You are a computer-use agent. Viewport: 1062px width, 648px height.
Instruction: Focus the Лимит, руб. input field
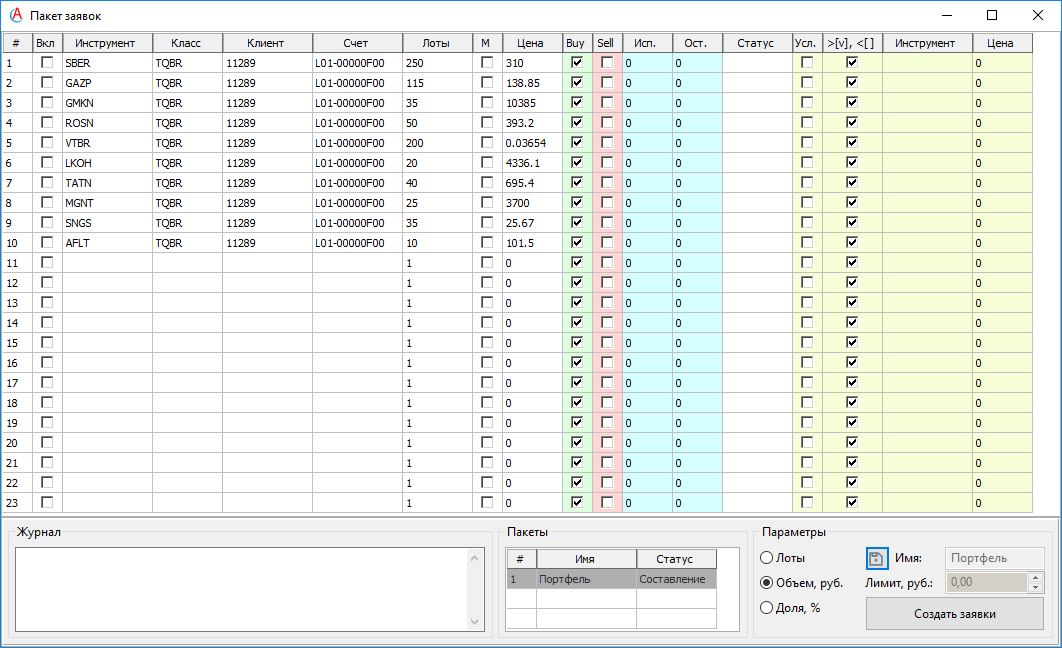[987, 582]
